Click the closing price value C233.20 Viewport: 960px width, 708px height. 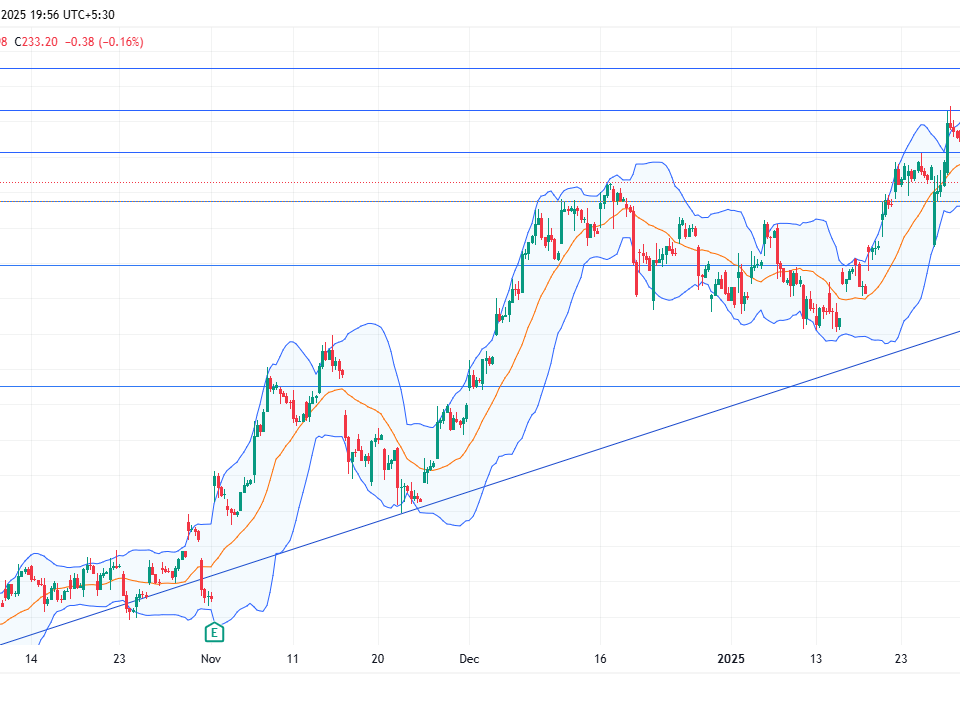click(x=36, y=42)
